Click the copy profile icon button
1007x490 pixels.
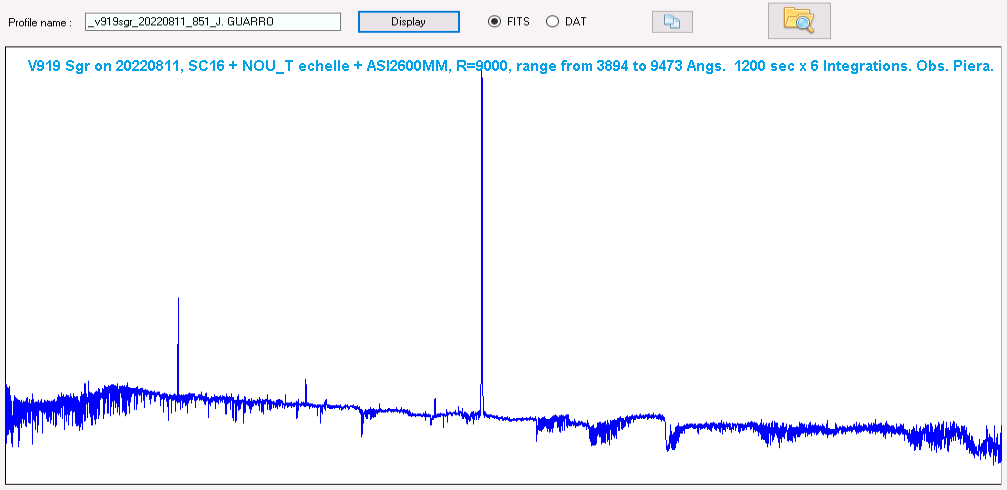tap(672, 22)
